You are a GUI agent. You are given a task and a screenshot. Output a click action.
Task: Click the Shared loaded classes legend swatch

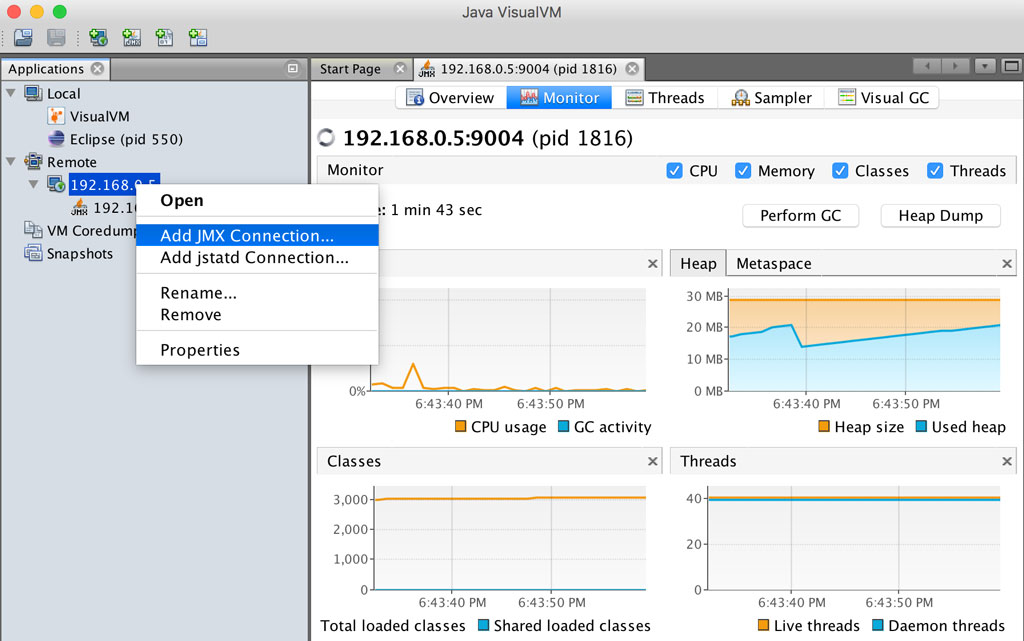(483, 625)
